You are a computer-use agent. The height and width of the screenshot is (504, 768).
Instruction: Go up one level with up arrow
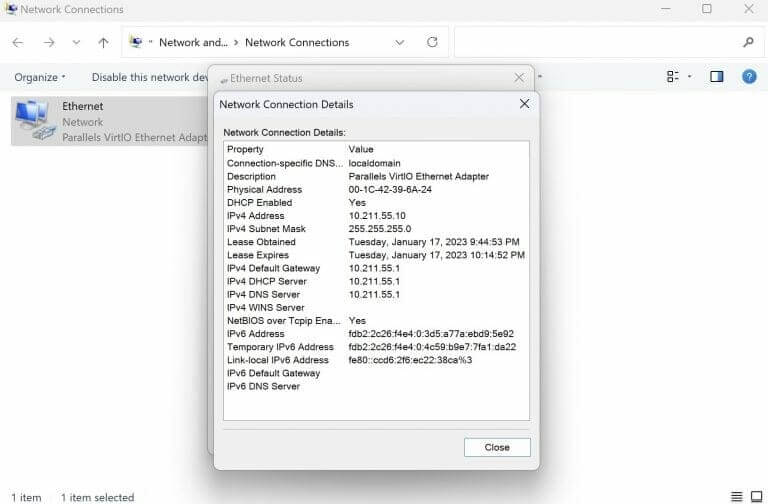103,43
